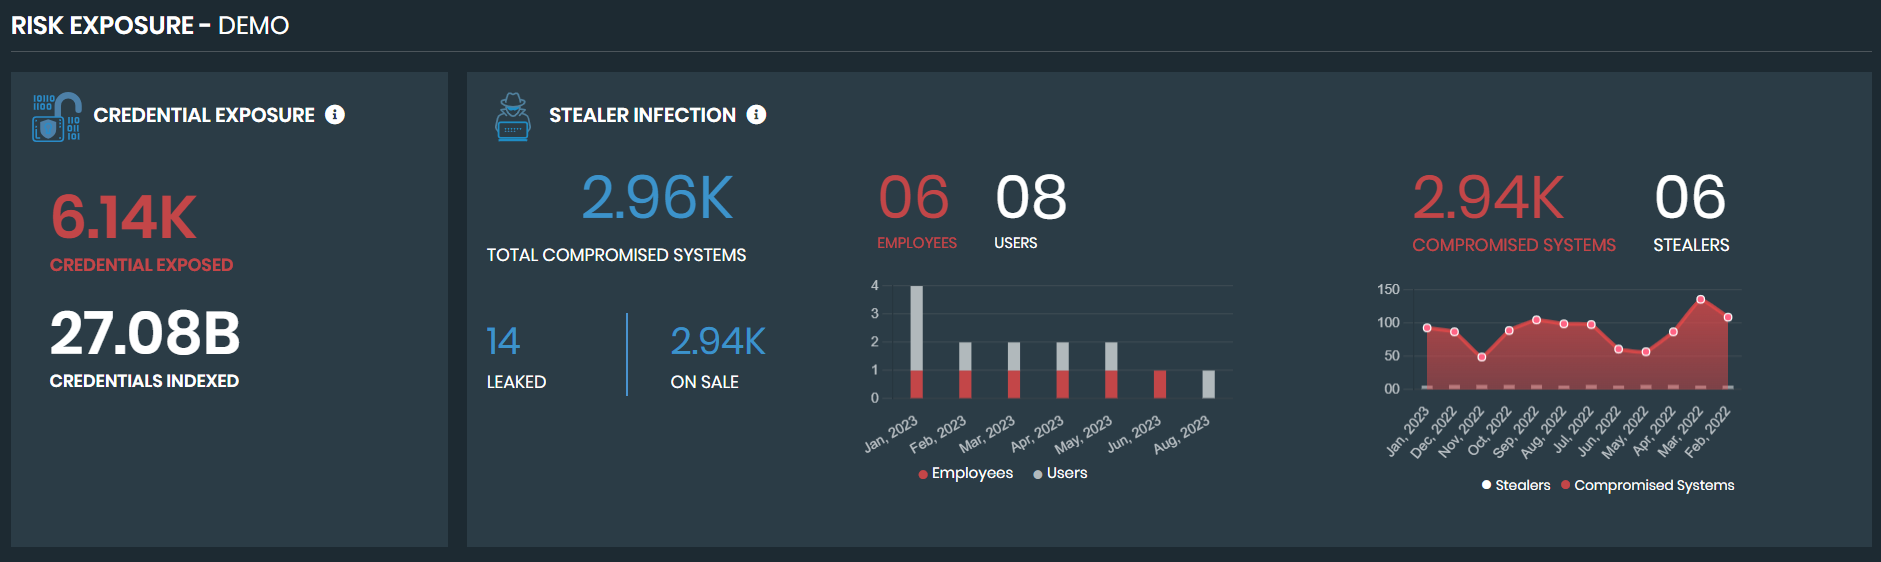
Task: Click the highest peak point on area chart
Action: tap(1700, 300)
